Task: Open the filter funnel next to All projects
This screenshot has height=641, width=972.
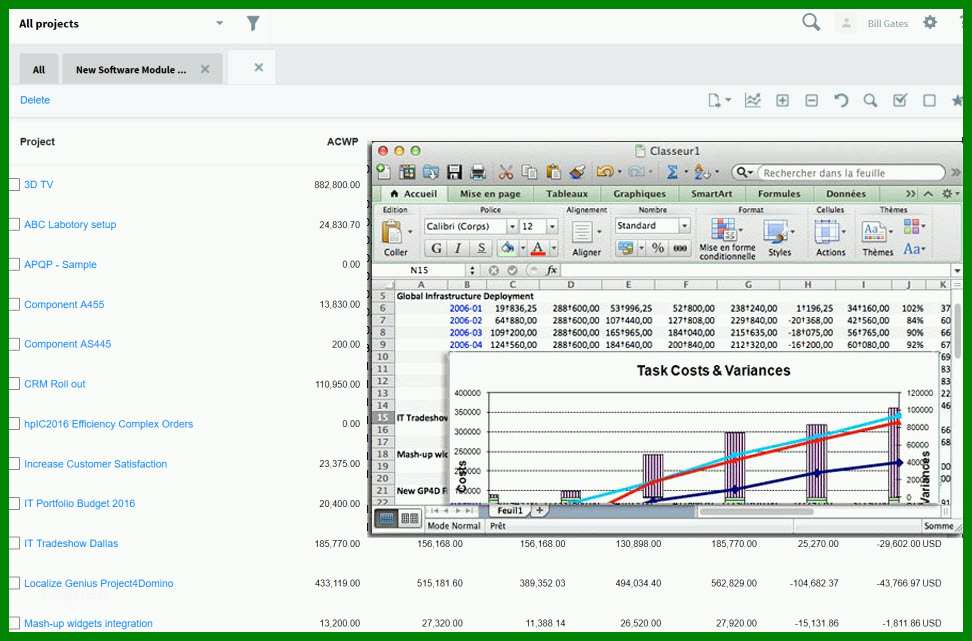Action: coord(253,24)
